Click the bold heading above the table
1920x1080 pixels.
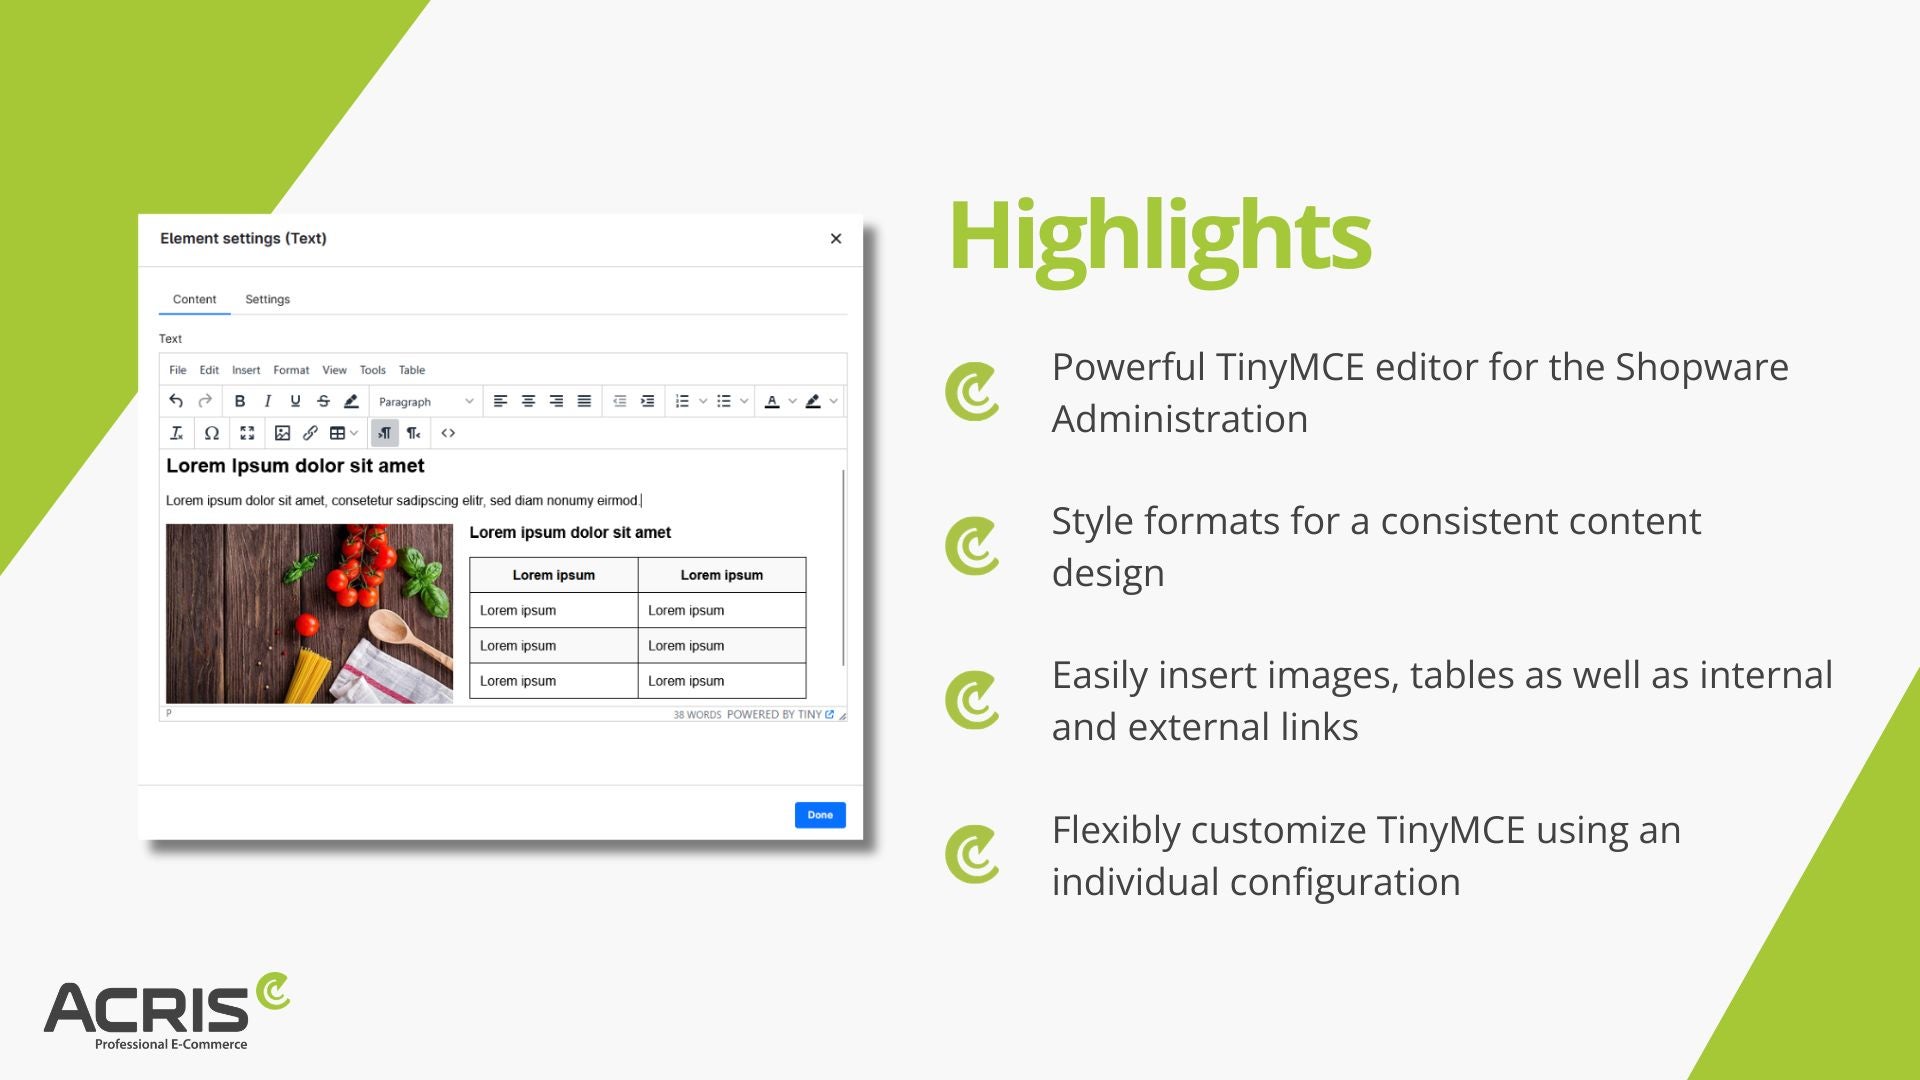pyautogui.click(x=570, y=533)
